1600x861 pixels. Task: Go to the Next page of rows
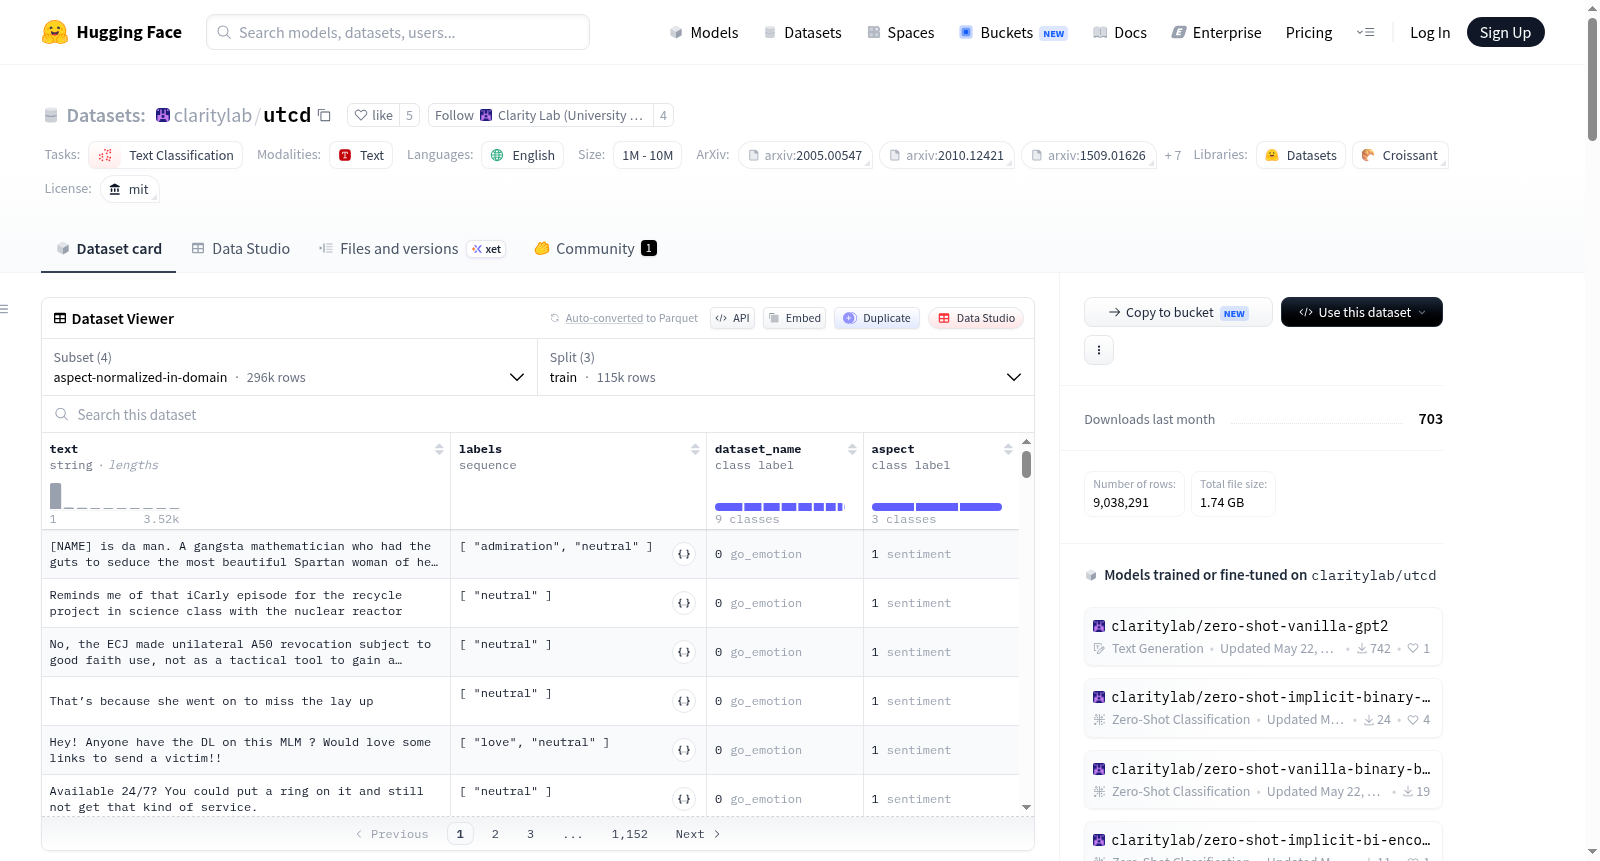click(698, 834)
